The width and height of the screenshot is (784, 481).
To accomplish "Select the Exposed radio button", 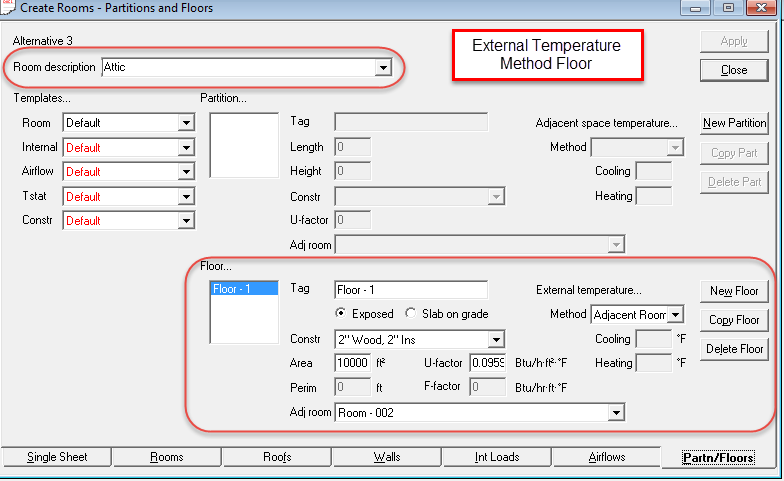I will click(341, 314).
